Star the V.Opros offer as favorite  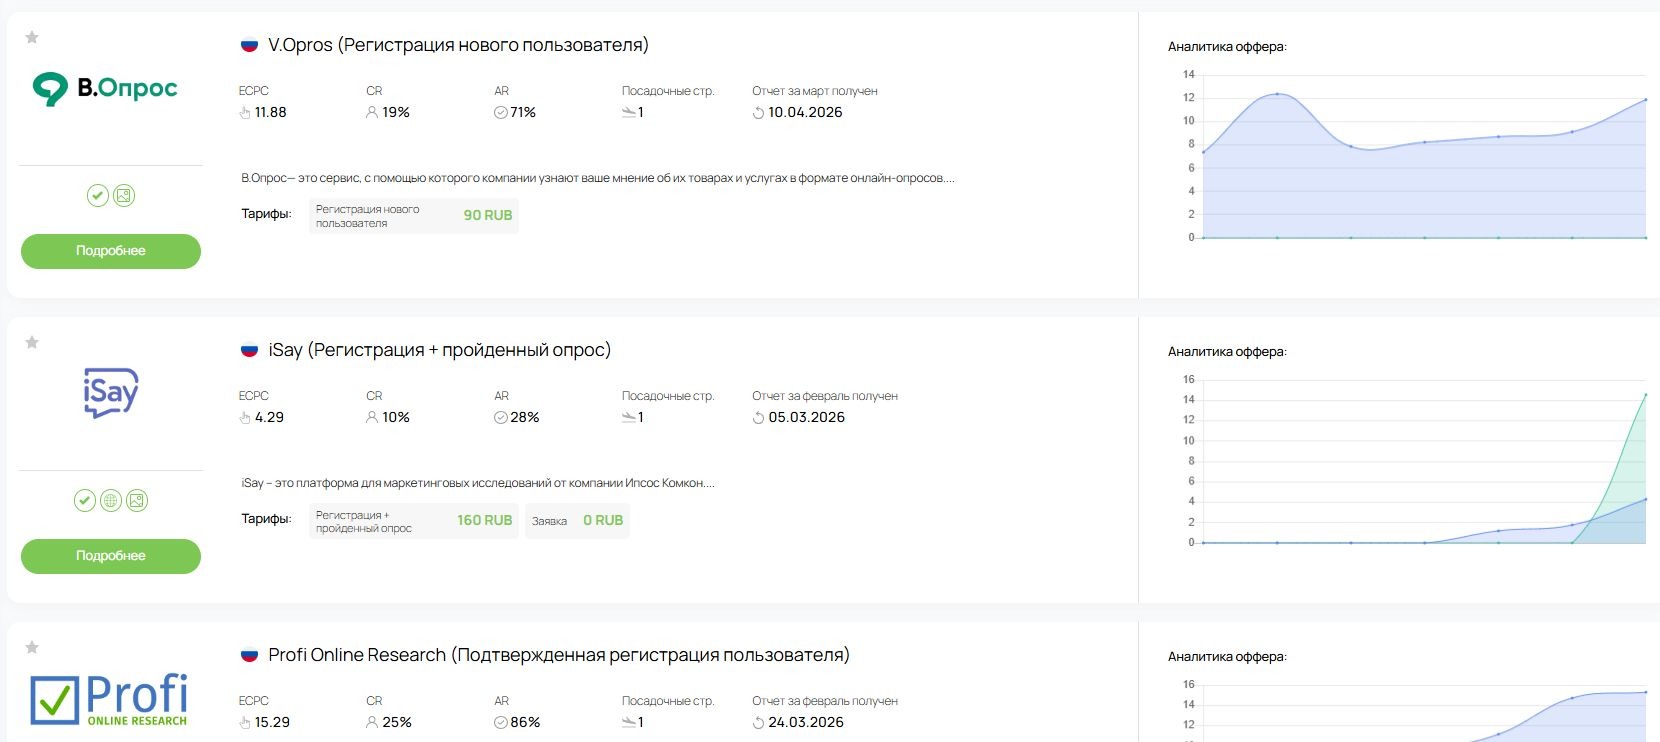click(x=32, y=37)
